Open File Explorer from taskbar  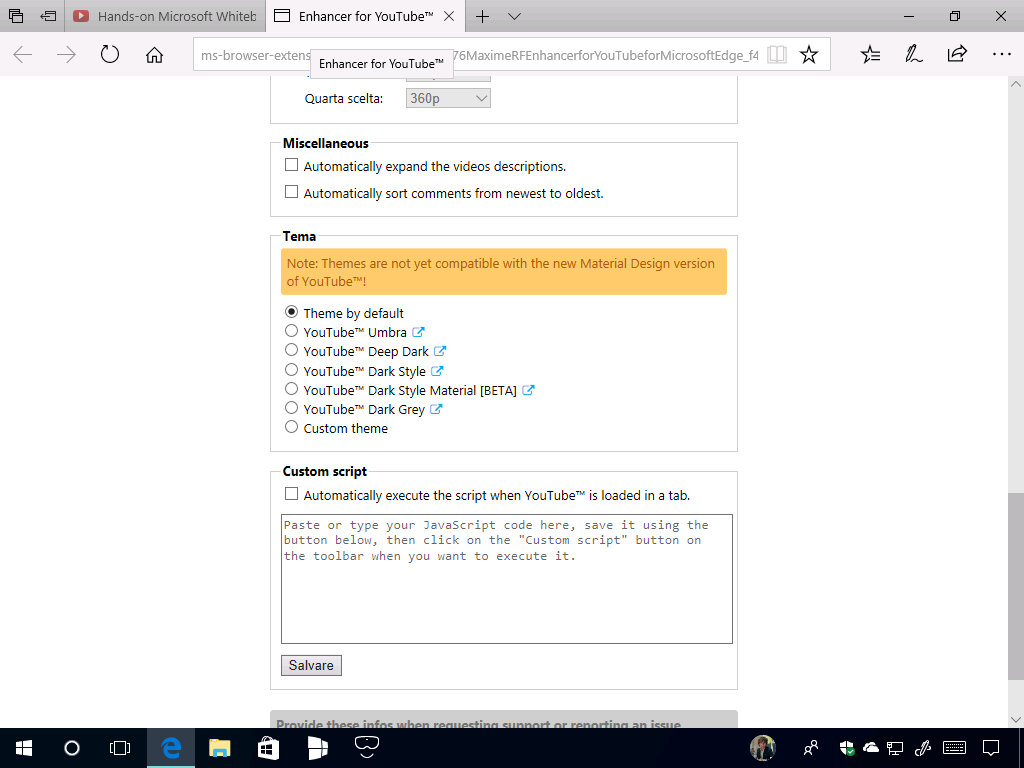(219, 748)
